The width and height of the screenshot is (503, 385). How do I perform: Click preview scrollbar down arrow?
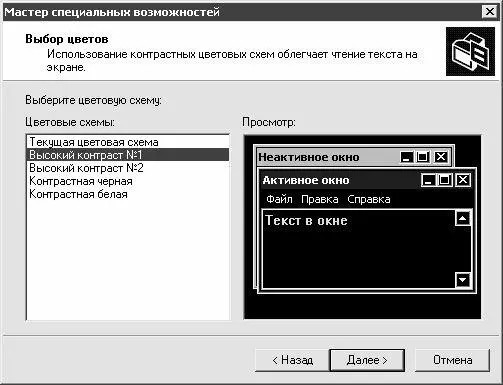click(463, 280)
